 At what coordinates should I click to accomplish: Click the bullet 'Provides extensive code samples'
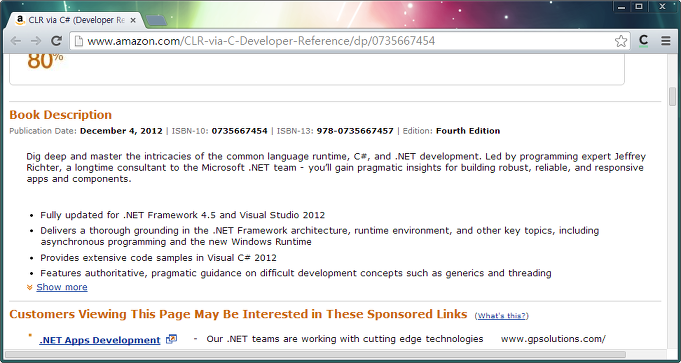[158, 257]
